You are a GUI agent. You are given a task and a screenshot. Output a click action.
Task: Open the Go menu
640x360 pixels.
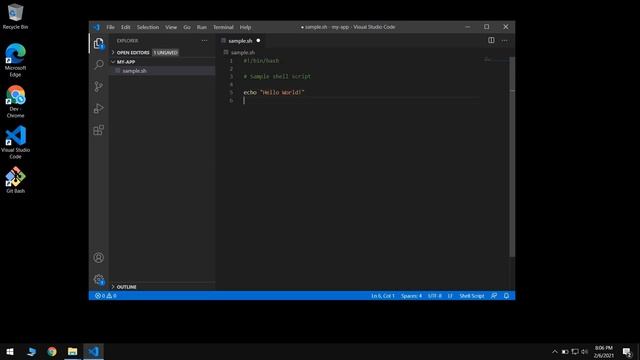point(187,27)
